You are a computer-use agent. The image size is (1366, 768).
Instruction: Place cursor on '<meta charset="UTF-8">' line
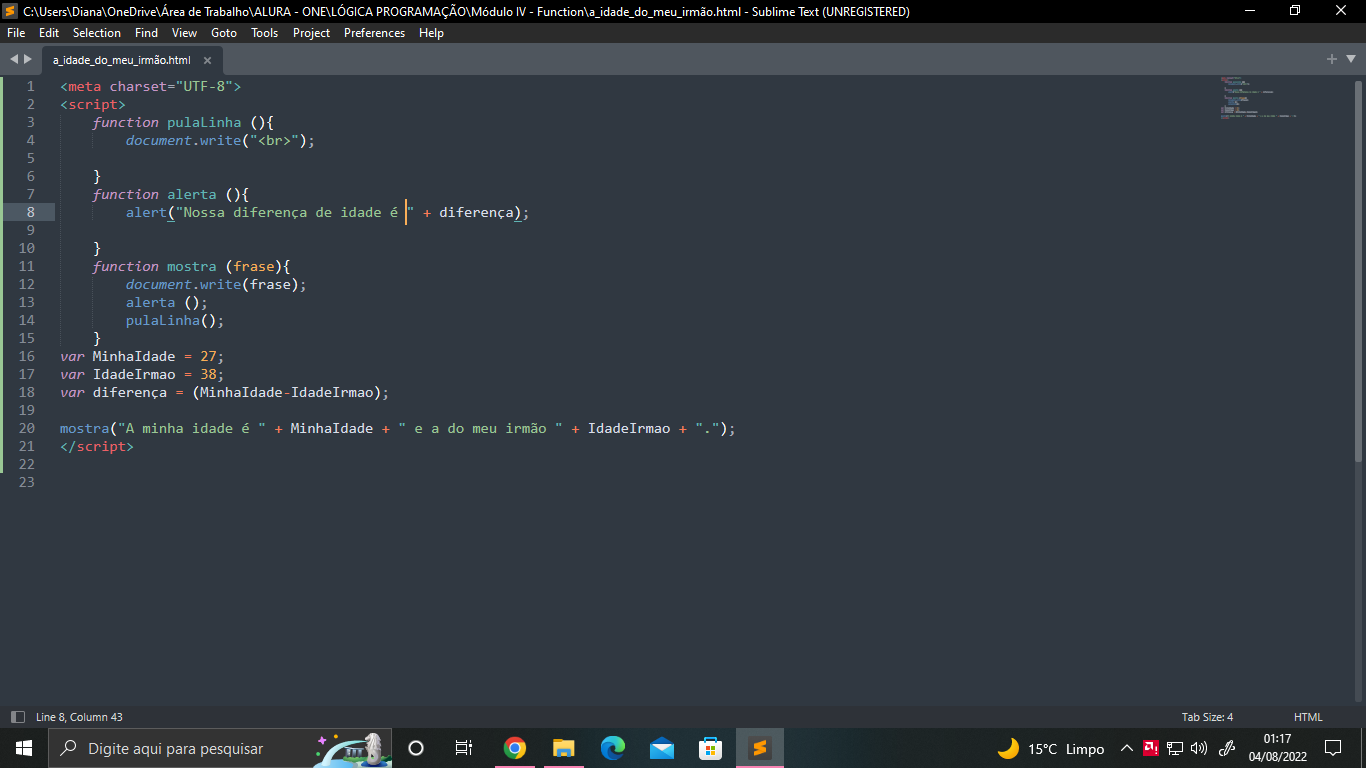[150, 86]
